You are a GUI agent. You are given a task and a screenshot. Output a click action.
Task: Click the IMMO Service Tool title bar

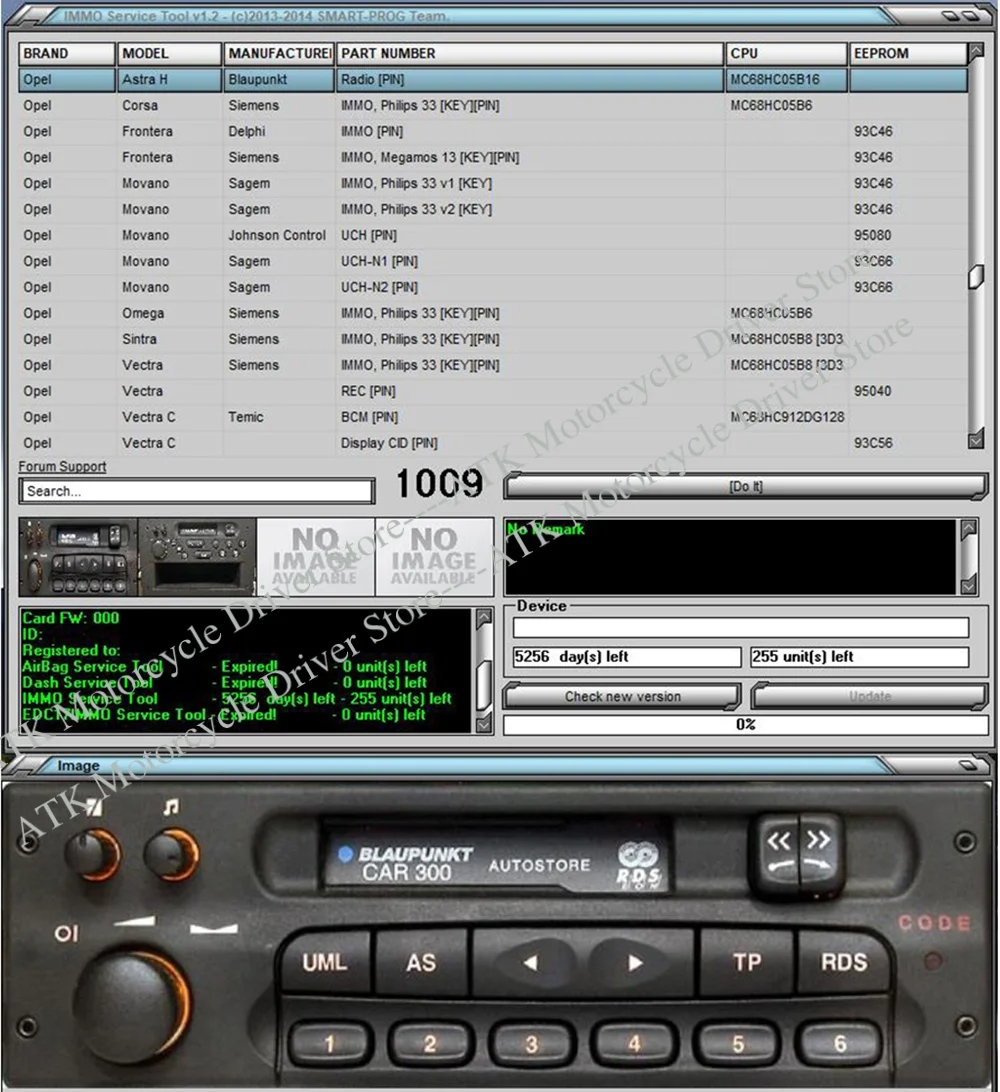click(x=499, y=15)
